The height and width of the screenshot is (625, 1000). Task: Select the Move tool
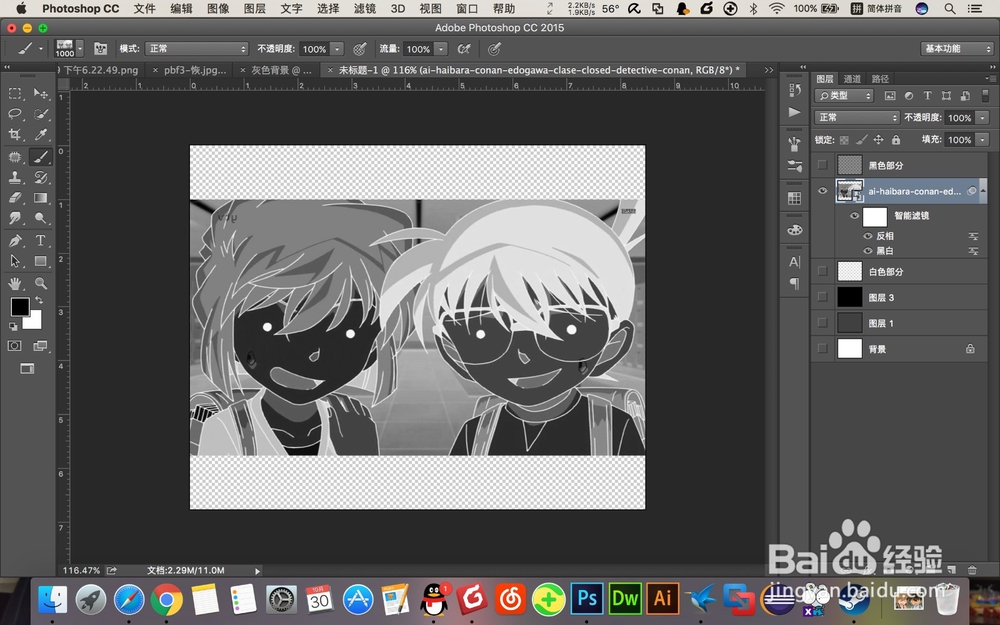coord(40,93)
